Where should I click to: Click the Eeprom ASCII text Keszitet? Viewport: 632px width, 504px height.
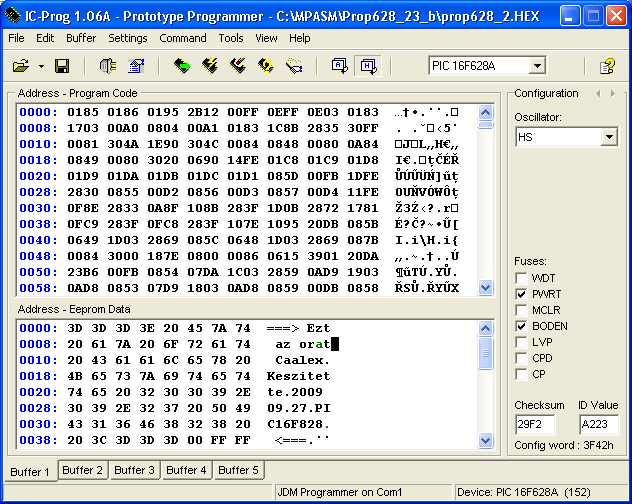298,376
